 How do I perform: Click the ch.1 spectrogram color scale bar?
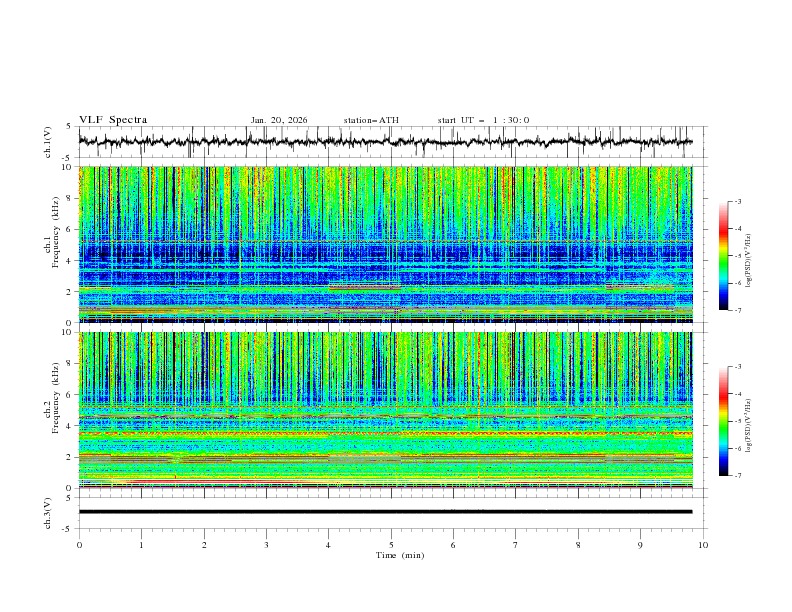point(723,256)
